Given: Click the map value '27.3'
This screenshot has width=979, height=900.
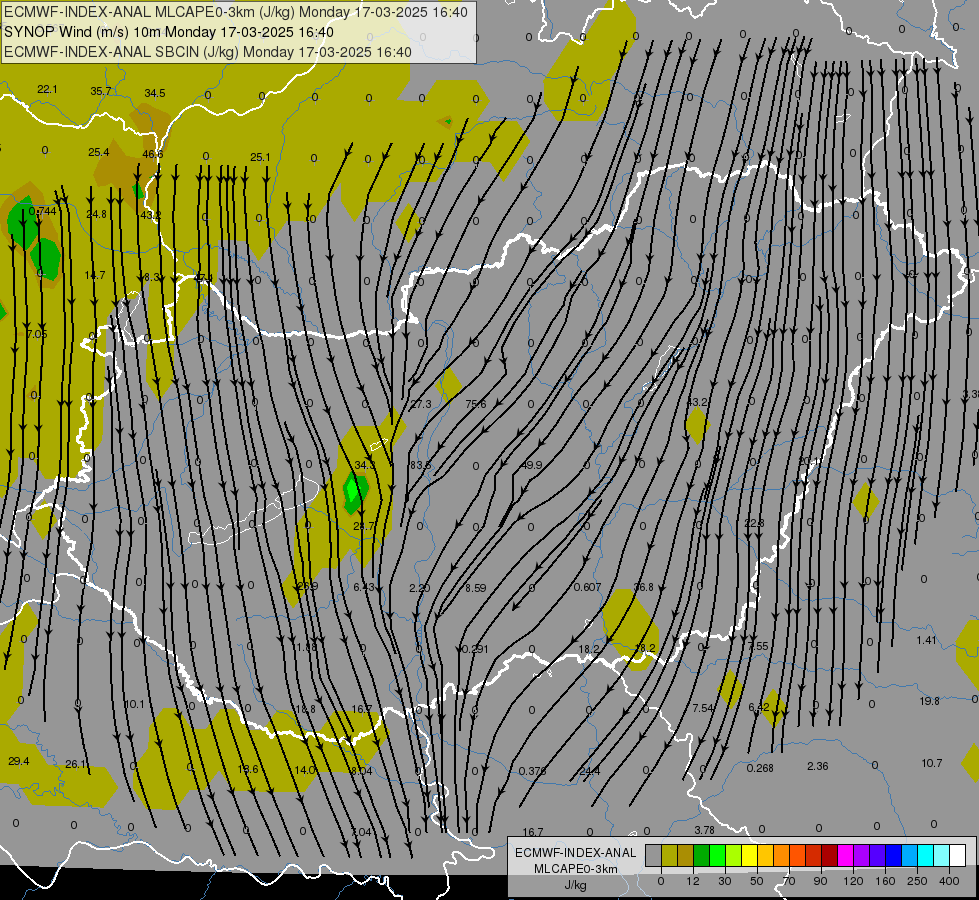Looking at the screenshot, I should tap(421, 404).
